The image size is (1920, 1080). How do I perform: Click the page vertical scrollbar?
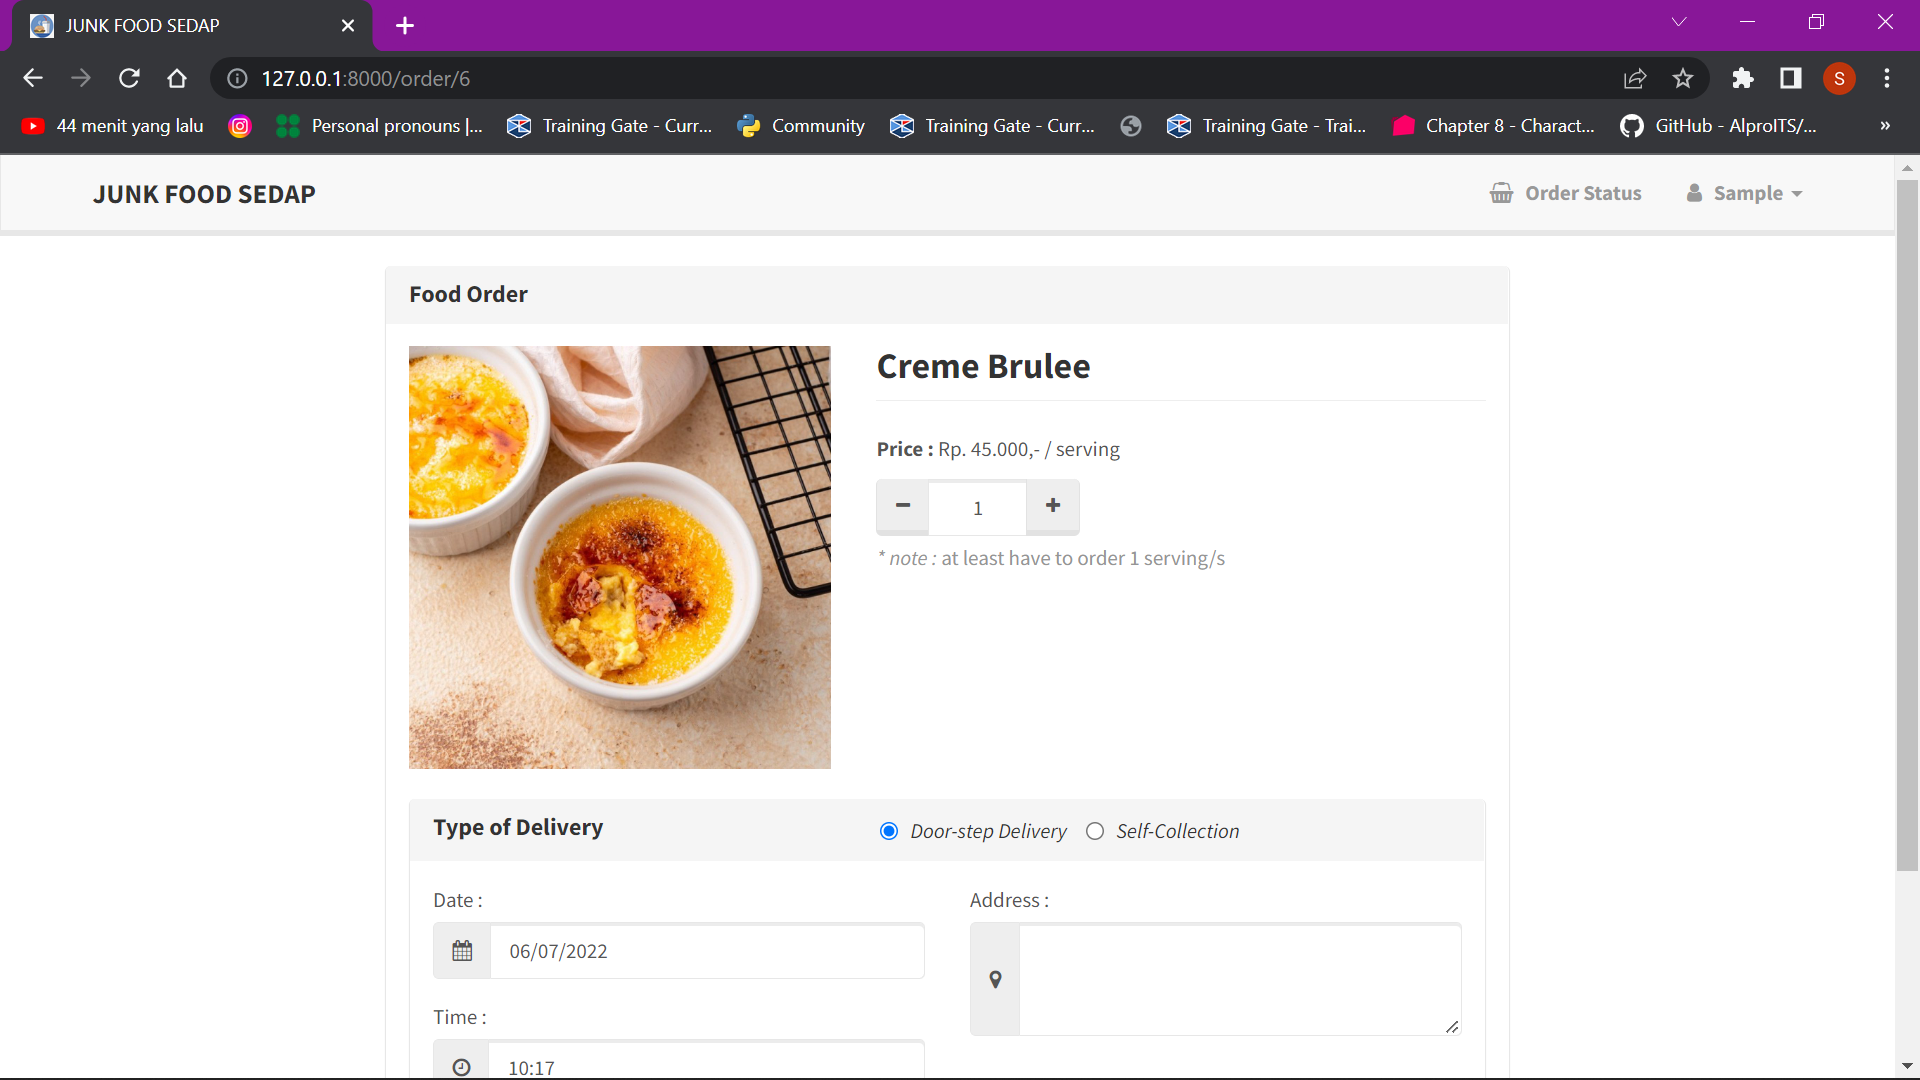[x=1907, y=525]
